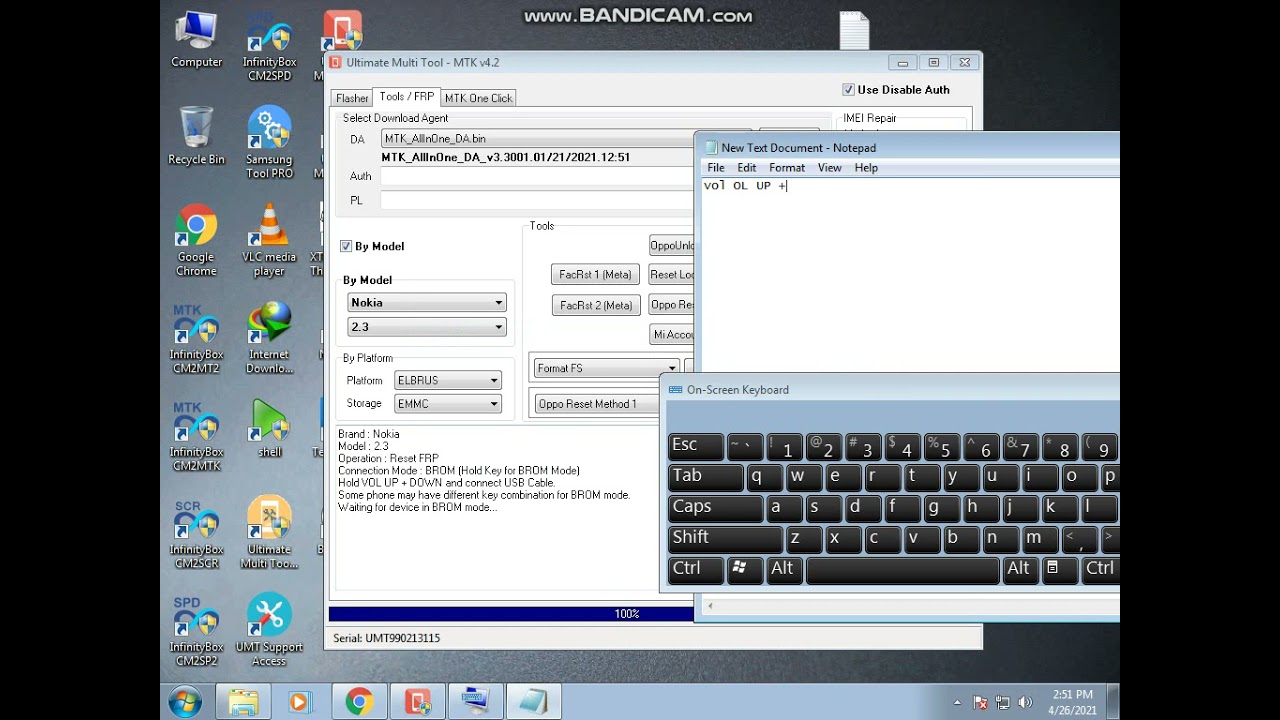Select the PL file input field

click(537, 200)
